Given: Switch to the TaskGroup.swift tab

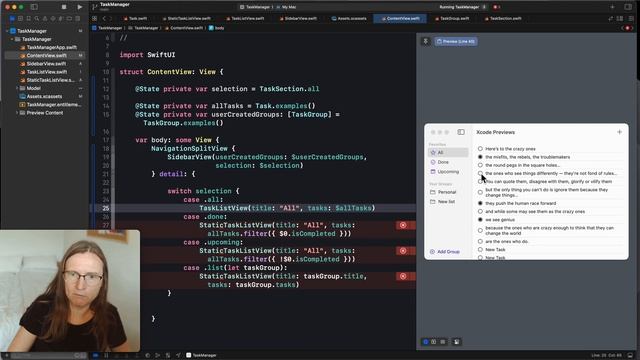Looking at the screenshot, I should (x=452, y=18).
